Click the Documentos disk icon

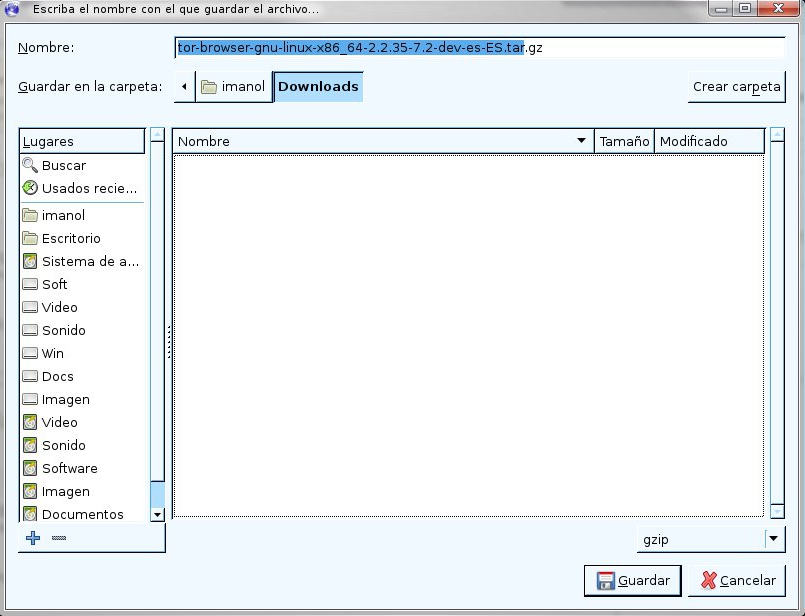click(30, 514)
